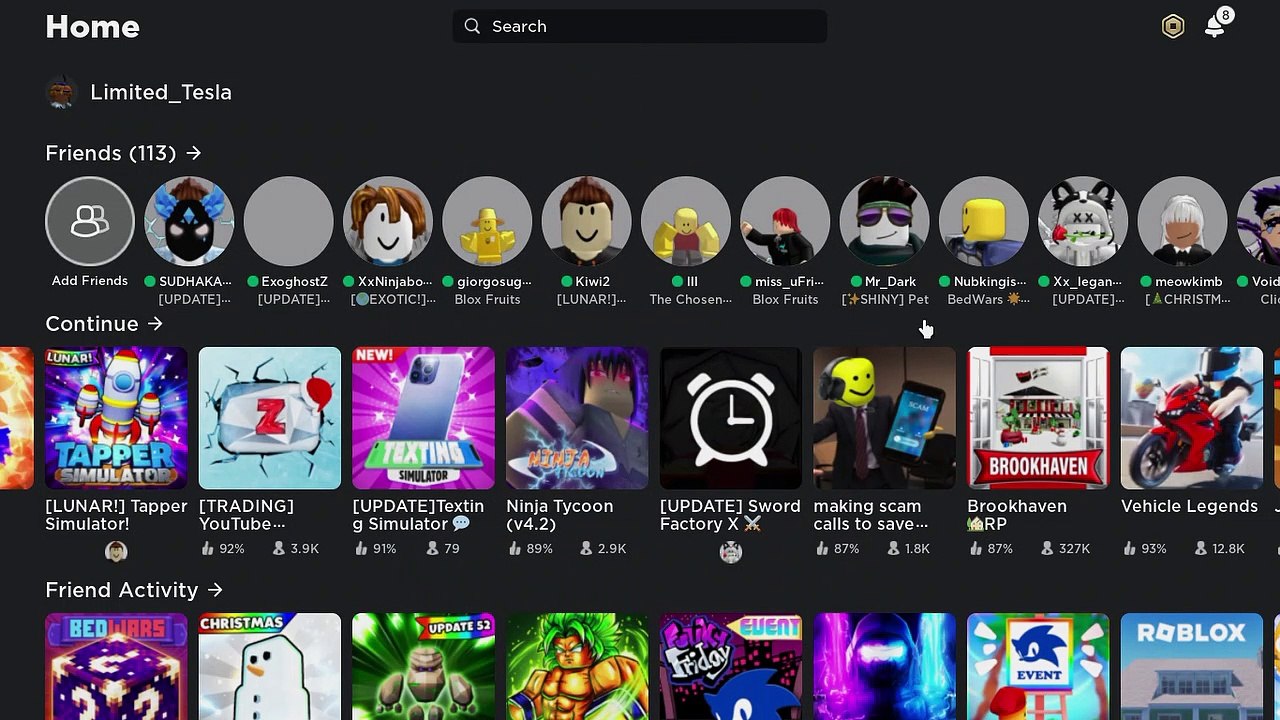This screenshot has width=1280, height=720.
Task: Open Limited_Tesla profile avatar
Action: tap(62, 93)
